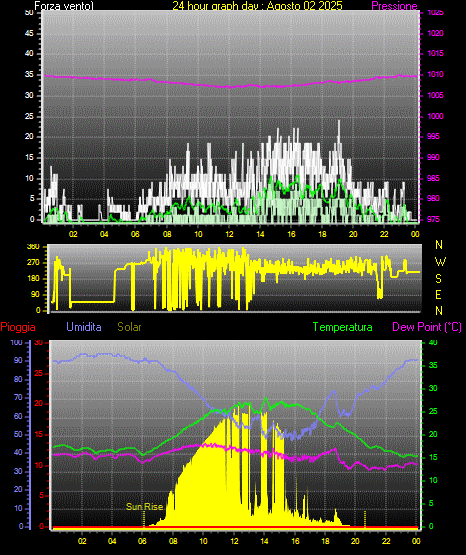Click the E compass direction label

tap(438, 294)
